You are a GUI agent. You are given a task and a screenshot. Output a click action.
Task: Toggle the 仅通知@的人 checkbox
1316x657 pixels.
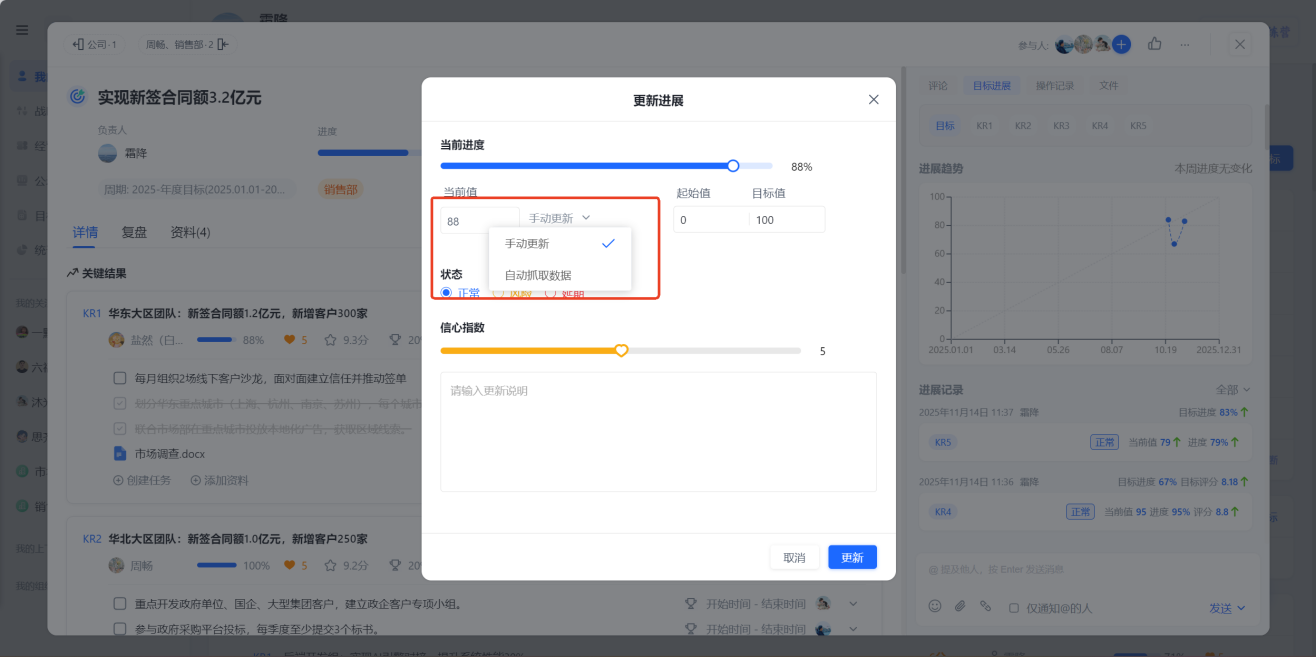point(1014,608)
